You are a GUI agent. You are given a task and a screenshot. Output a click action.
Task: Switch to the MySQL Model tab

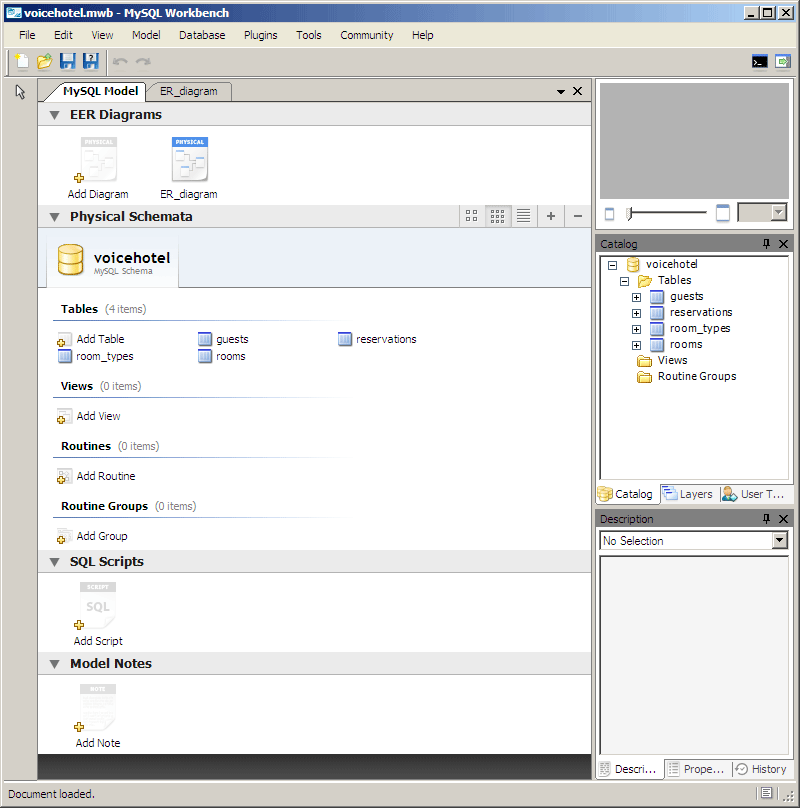tap(100, 91)
